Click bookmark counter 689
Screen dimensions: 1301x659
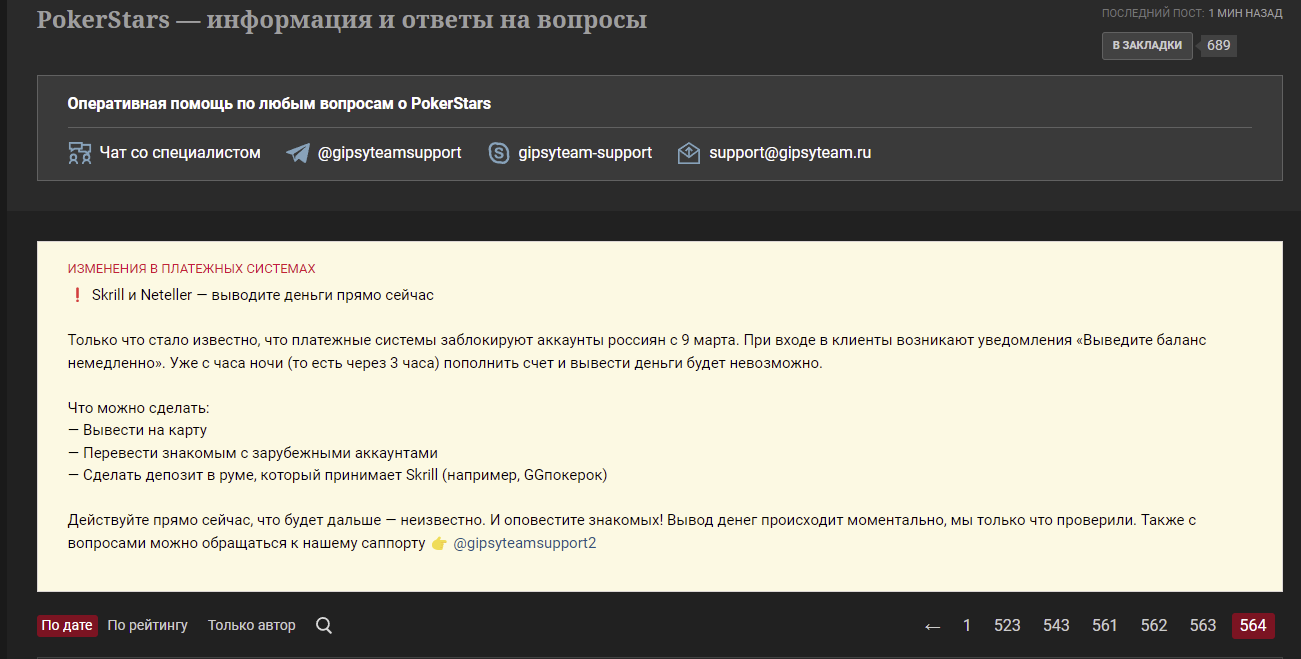pyautogui.click(x=1217, y=45)
